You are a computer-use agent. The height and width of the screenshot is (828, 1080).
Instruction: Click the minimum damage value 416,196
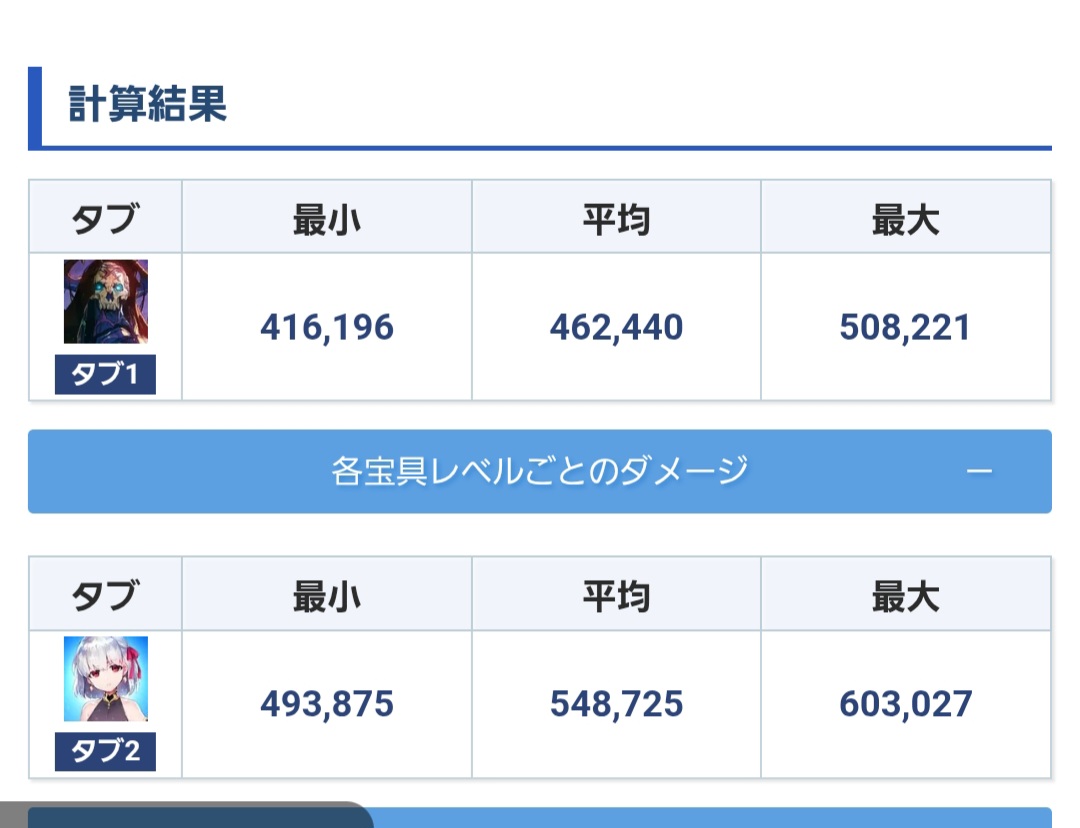click(x=326, y=327)
